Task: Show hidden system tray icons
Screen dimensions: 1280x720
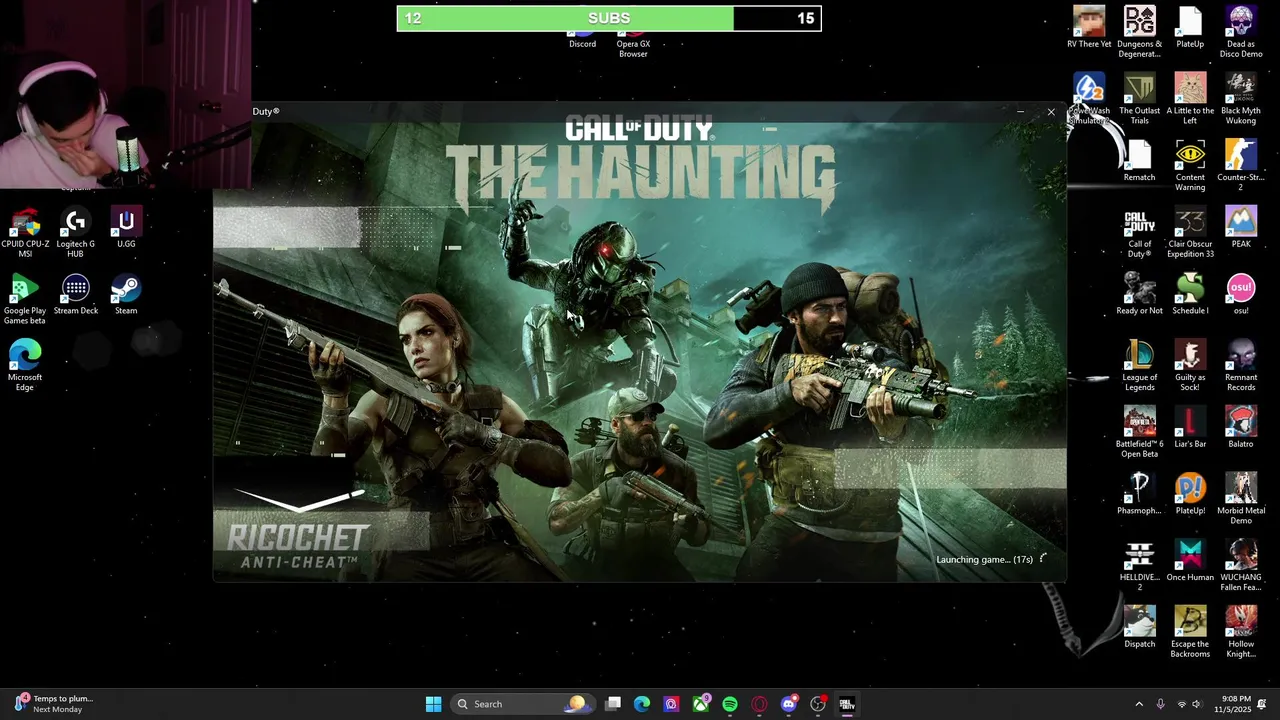Action: (1139, 704)
